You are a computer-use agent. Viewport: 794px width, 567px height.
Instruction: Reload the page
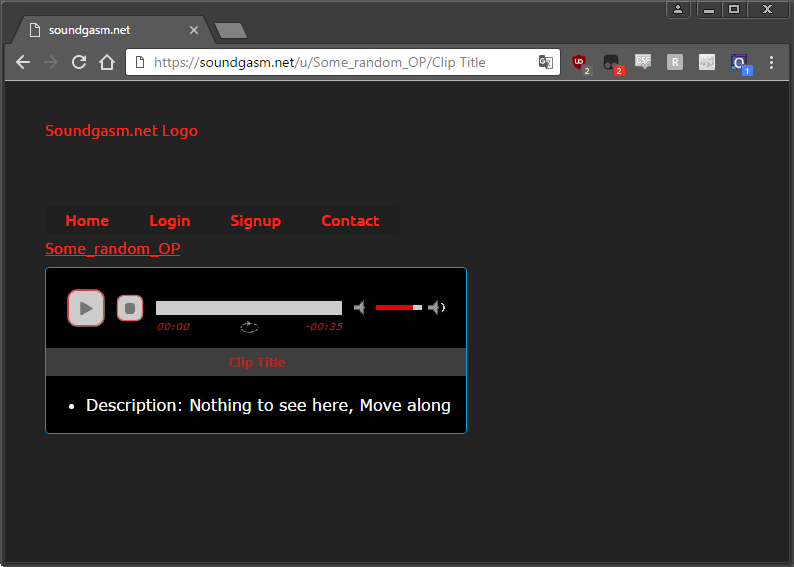pos(78,62)
